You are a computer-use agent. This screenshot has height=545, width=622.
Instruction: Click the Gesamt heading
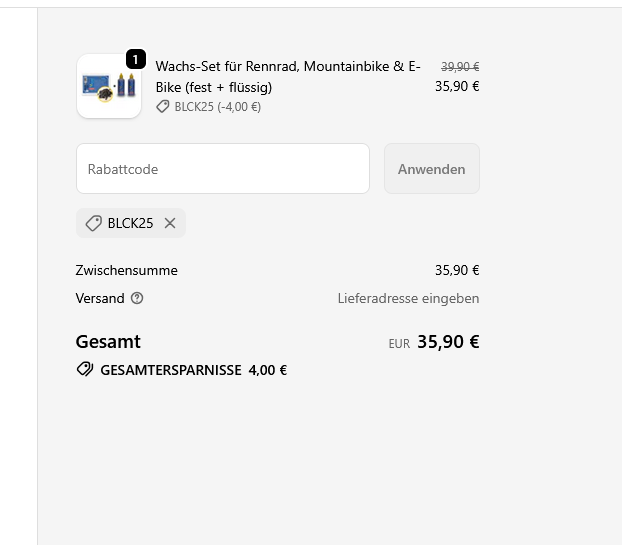[x=108, y=341]
